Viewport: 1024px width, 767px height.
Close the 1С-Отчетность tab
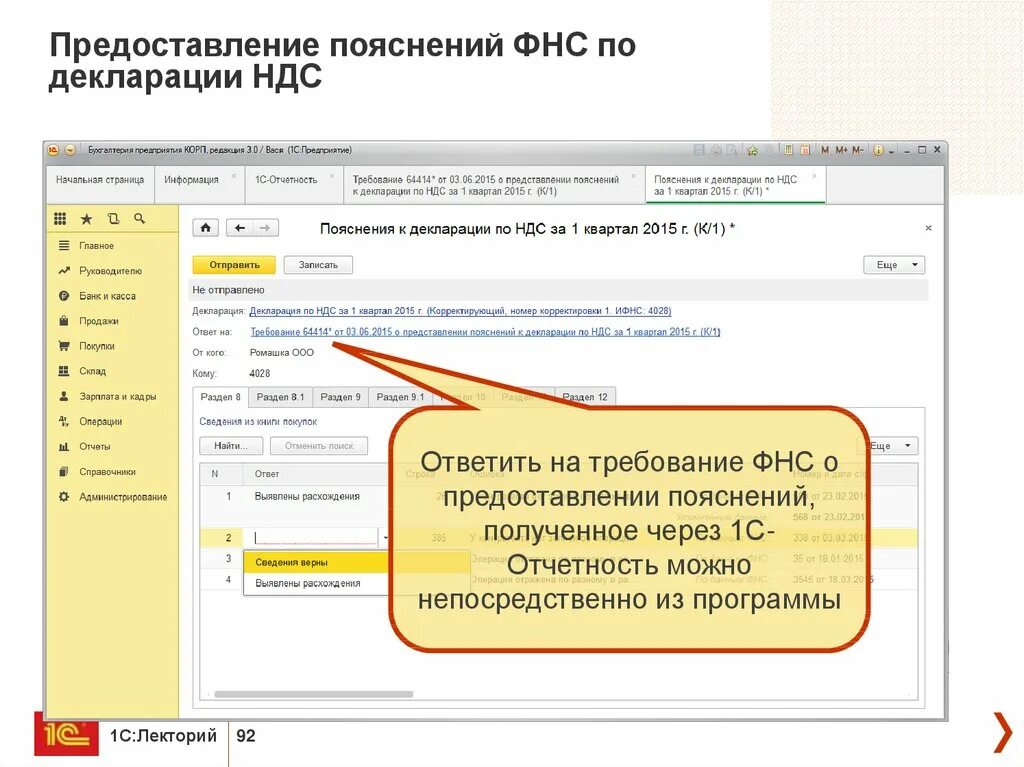(332, 176)
